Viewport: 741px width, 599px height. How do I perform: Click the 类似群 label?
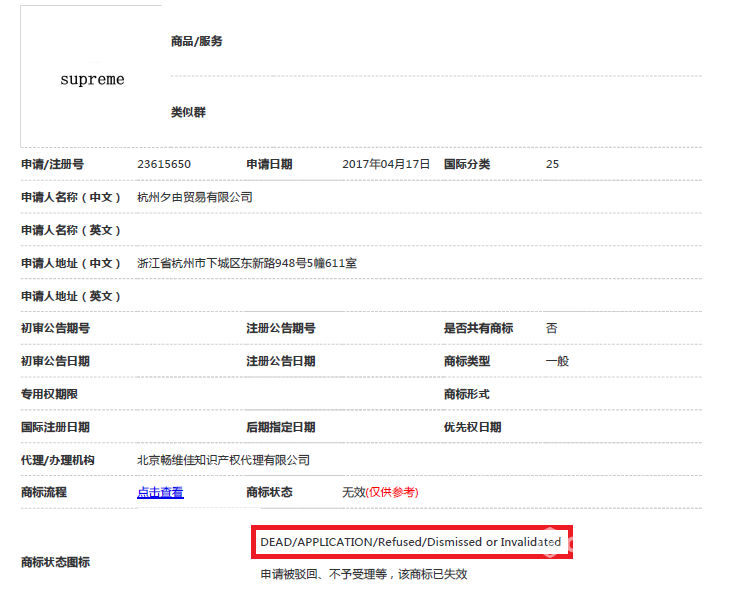click(x=188, y=112)
